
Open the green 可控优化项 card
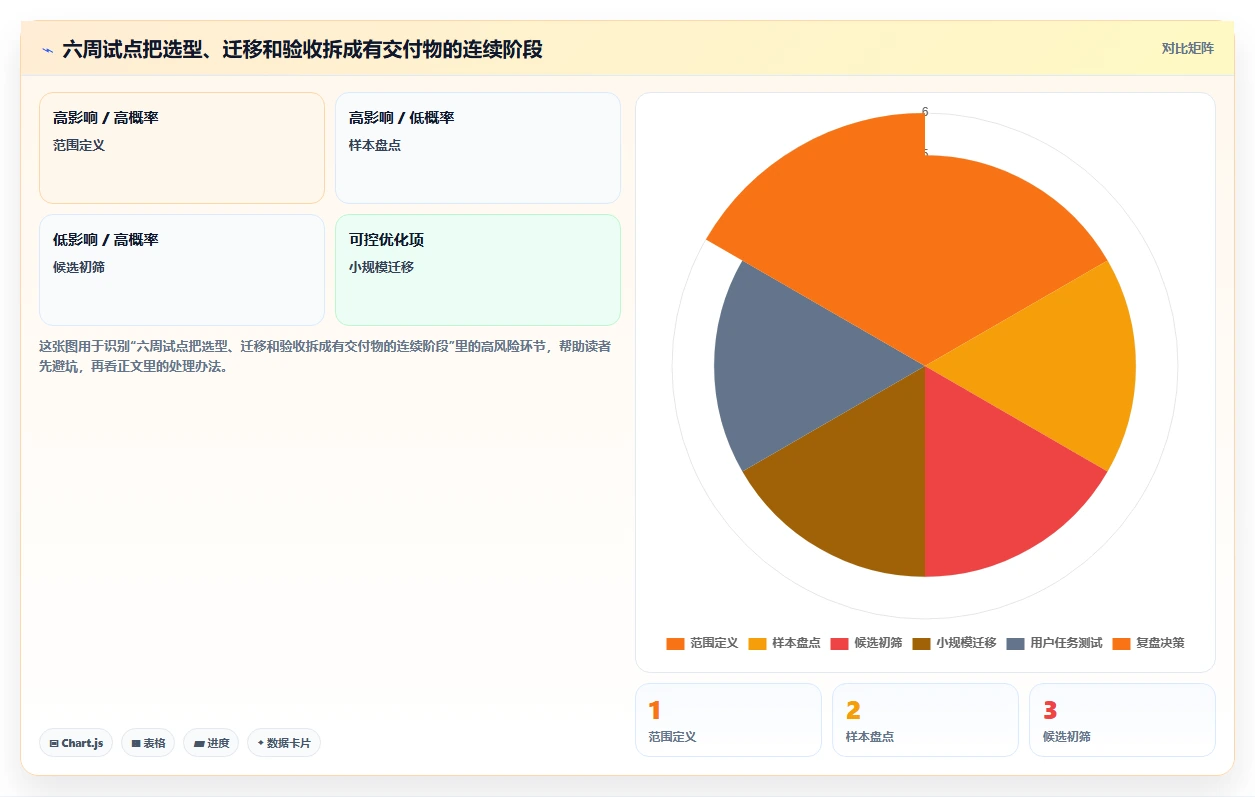[x=478, y=270]
